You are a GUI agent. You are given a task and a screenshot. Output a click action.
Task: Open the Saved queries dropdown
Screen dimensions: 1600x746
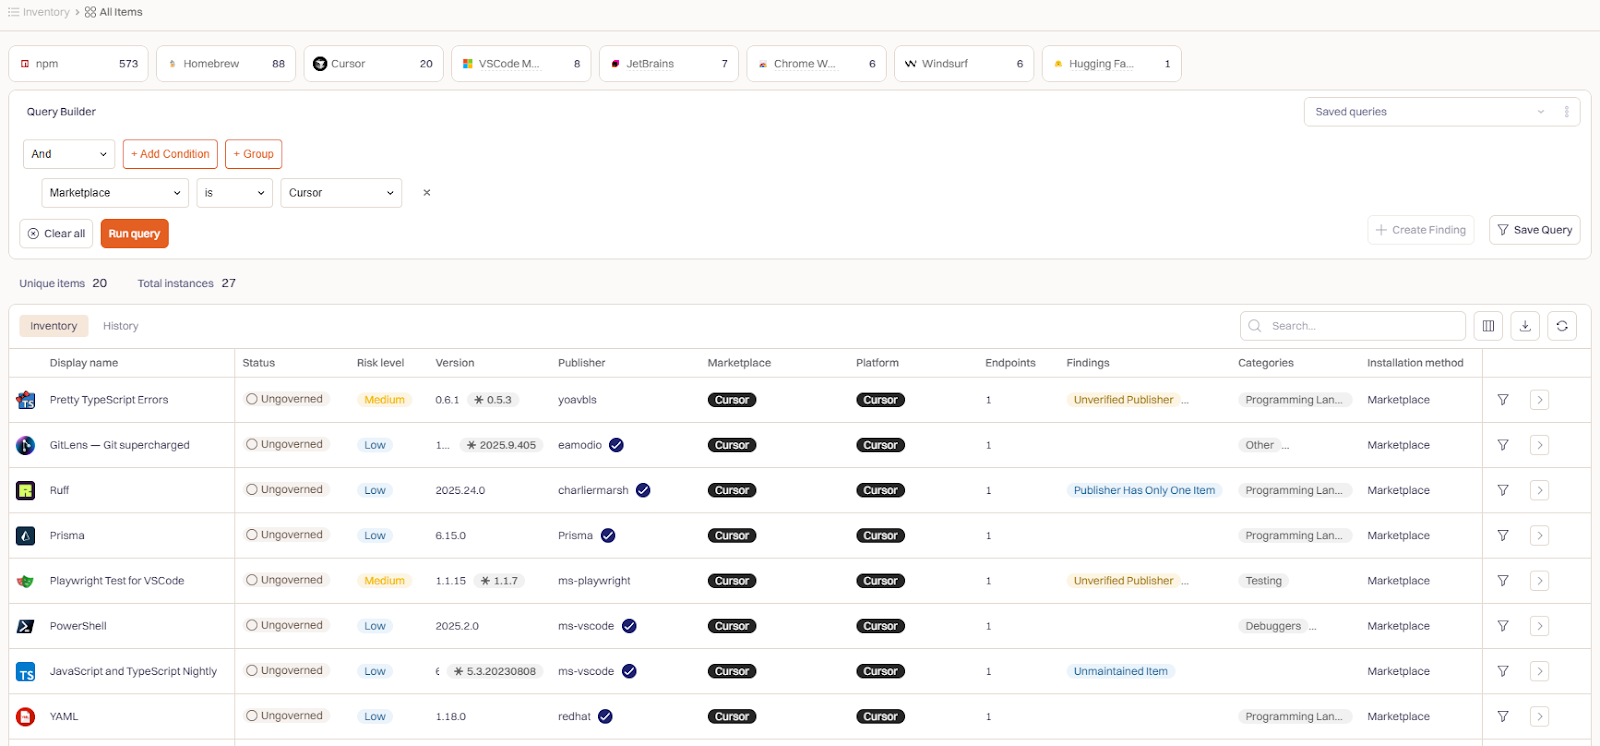(1430, 112)
